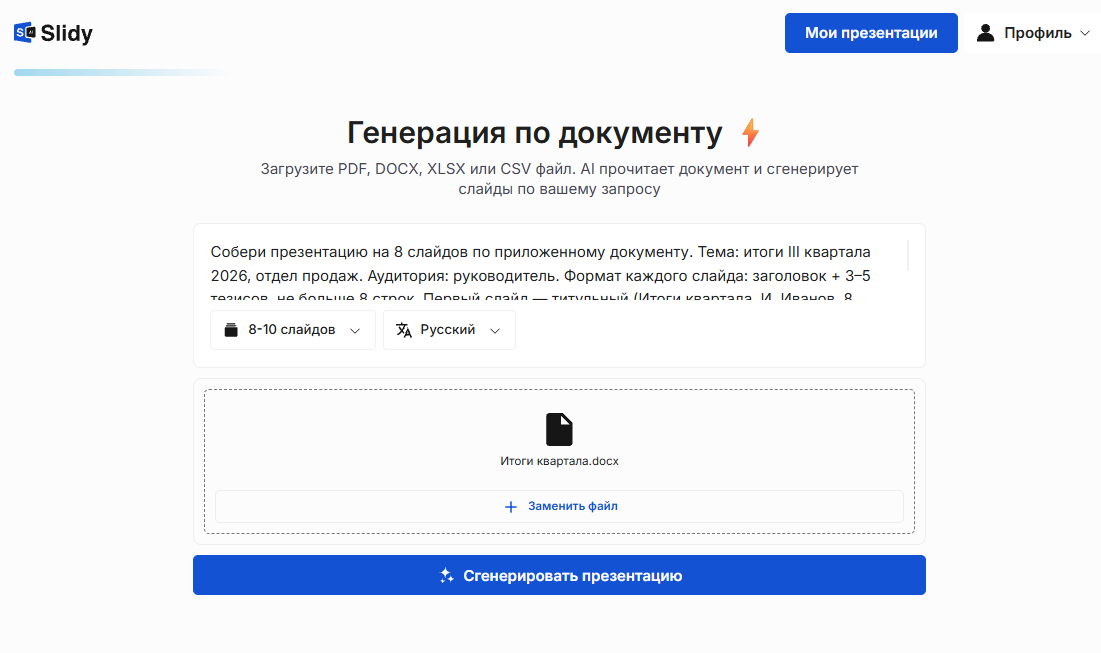Click Сгенерировать презентацию button
The height and width of the screenshot is (653, 1101).
pyautogui.click(x=560, y=575)
